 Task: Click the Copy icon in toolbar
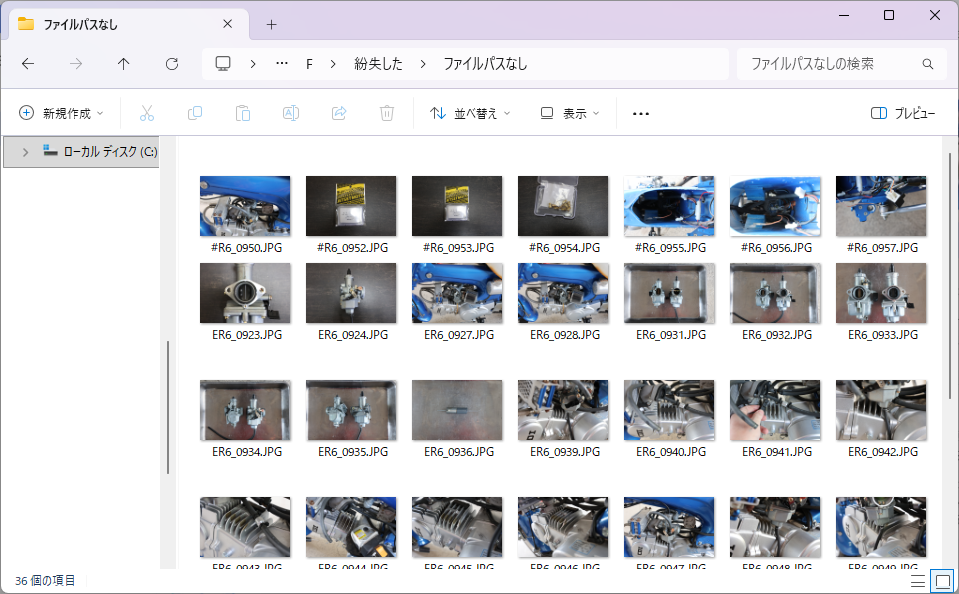click(195, 113)
